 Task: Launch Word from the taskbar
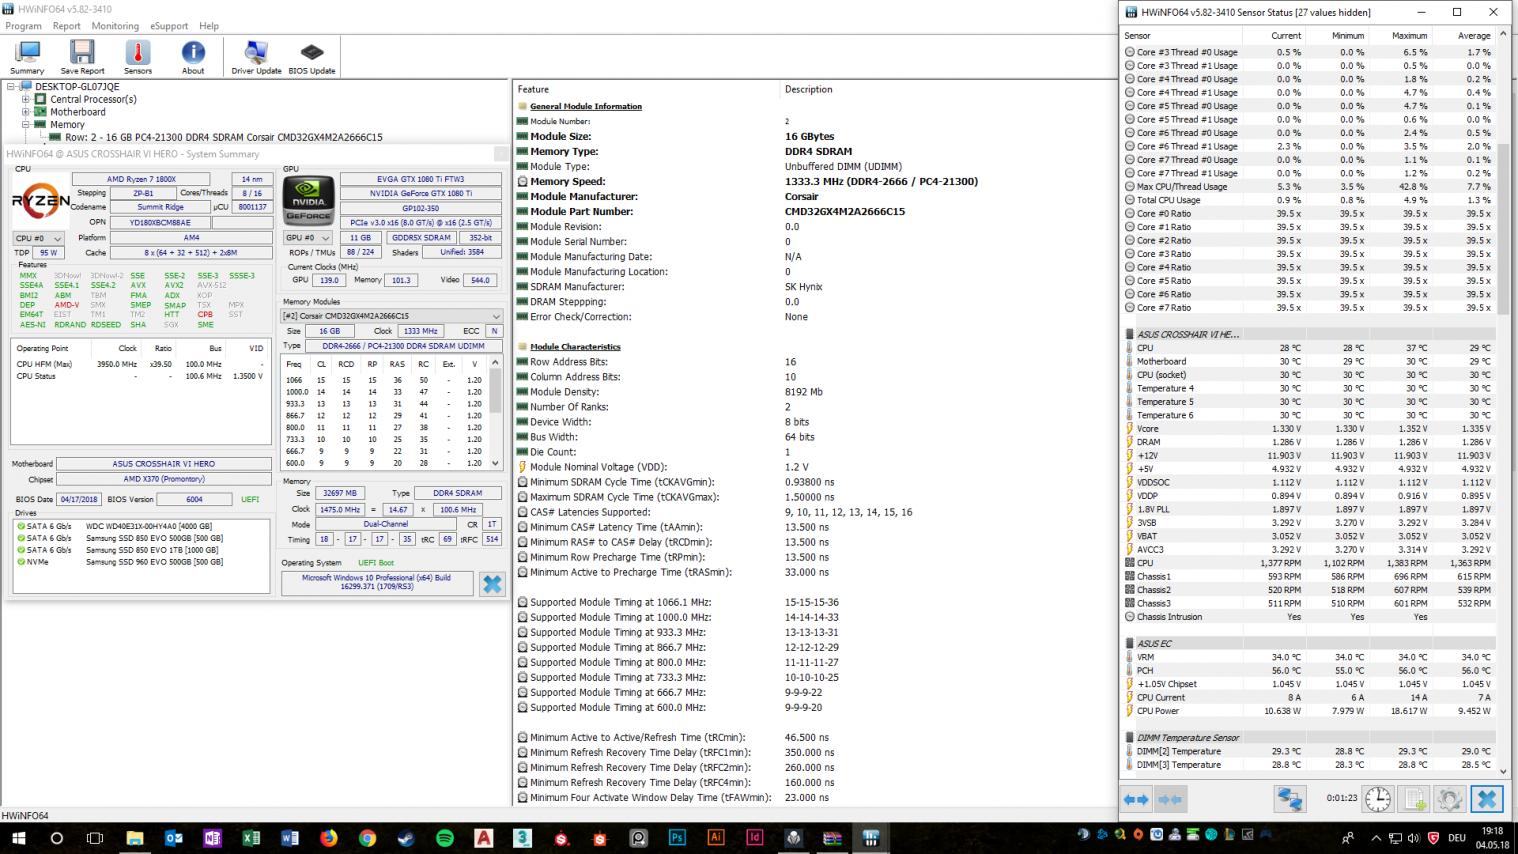pos(290,838)
